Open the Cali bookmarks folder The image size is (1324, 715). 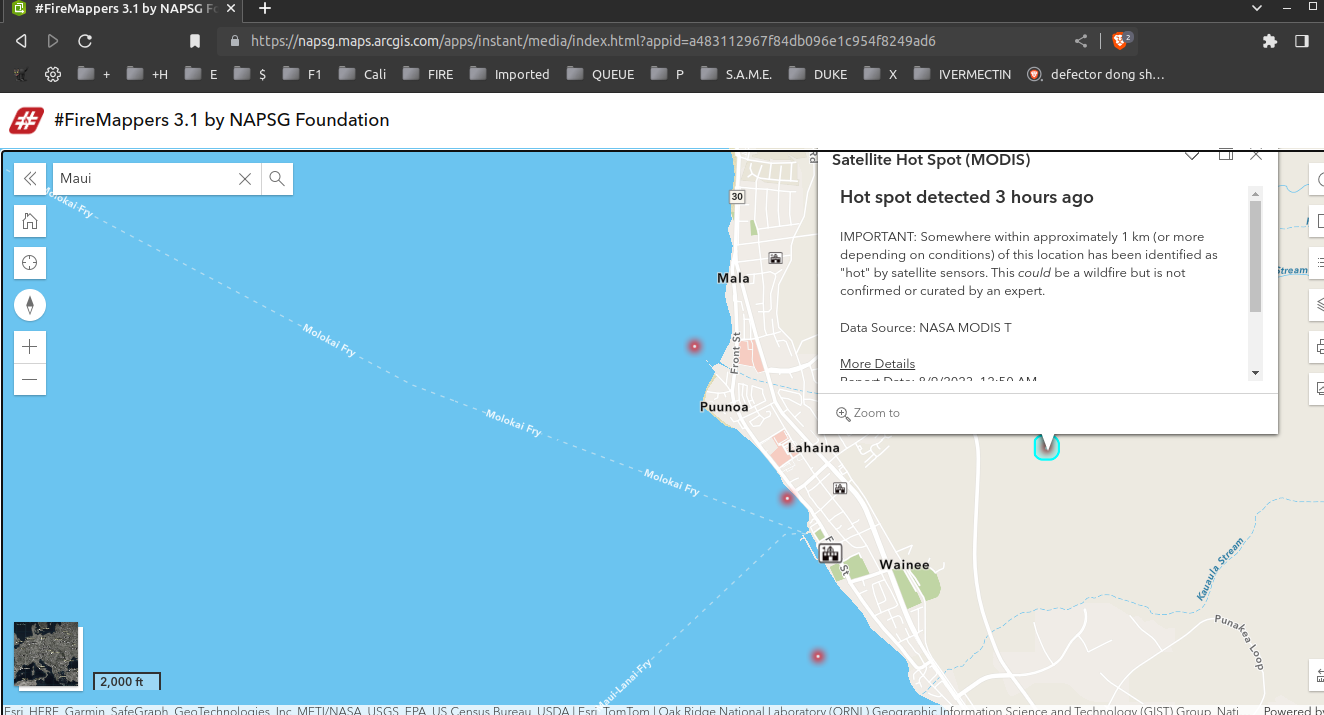pyautogui.click(x=362, y=74)
